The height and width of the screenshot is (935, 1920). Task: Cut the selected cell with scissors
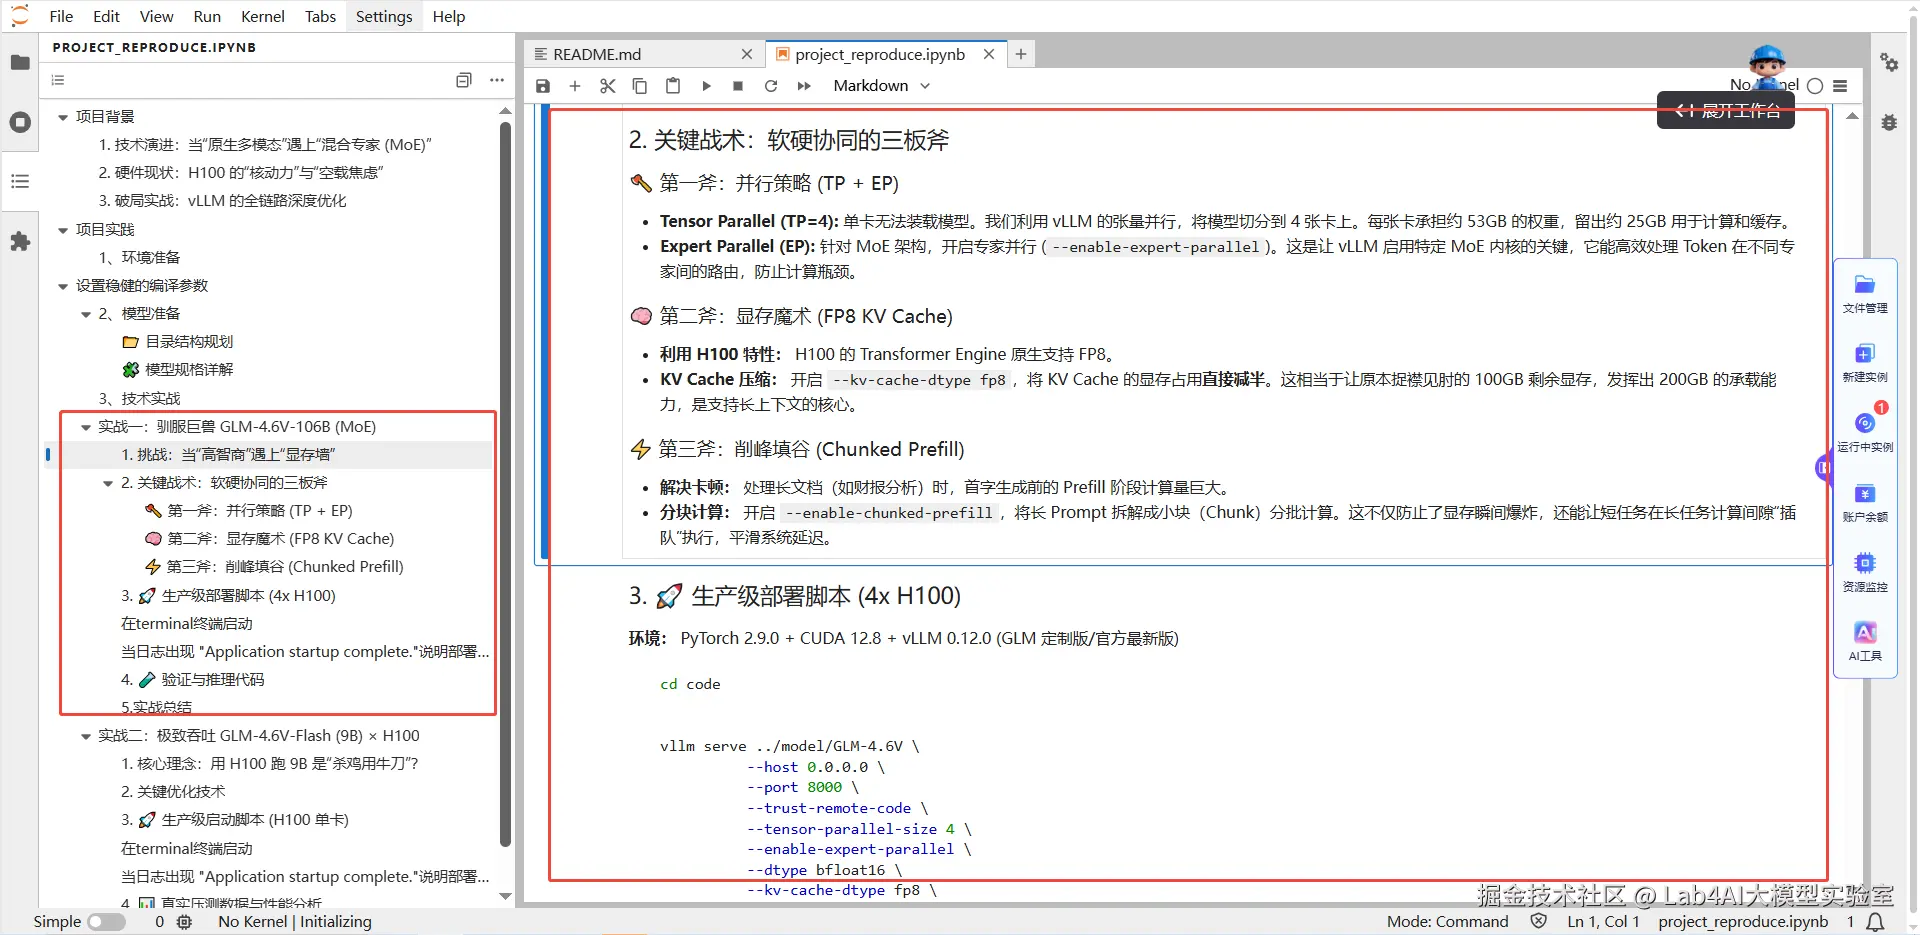pyautogui.click(x=607, y=86)
